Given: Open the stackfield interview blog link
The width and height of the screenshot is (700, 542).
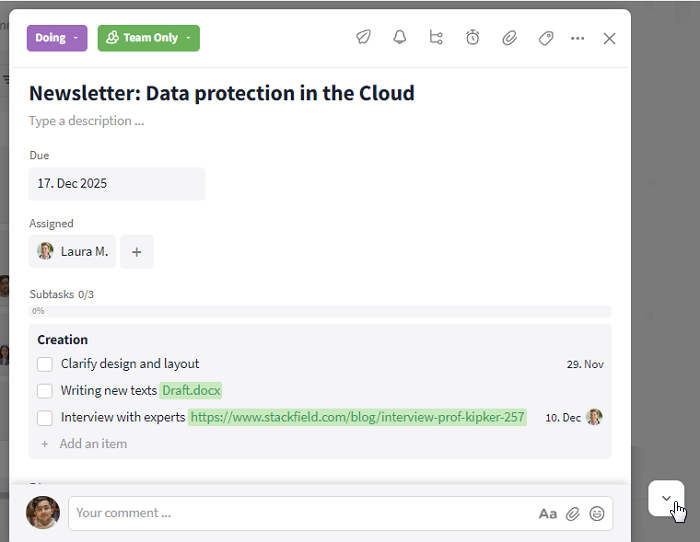Looking at the screenshot, I should pyautogui.click(x=357, y=418).
